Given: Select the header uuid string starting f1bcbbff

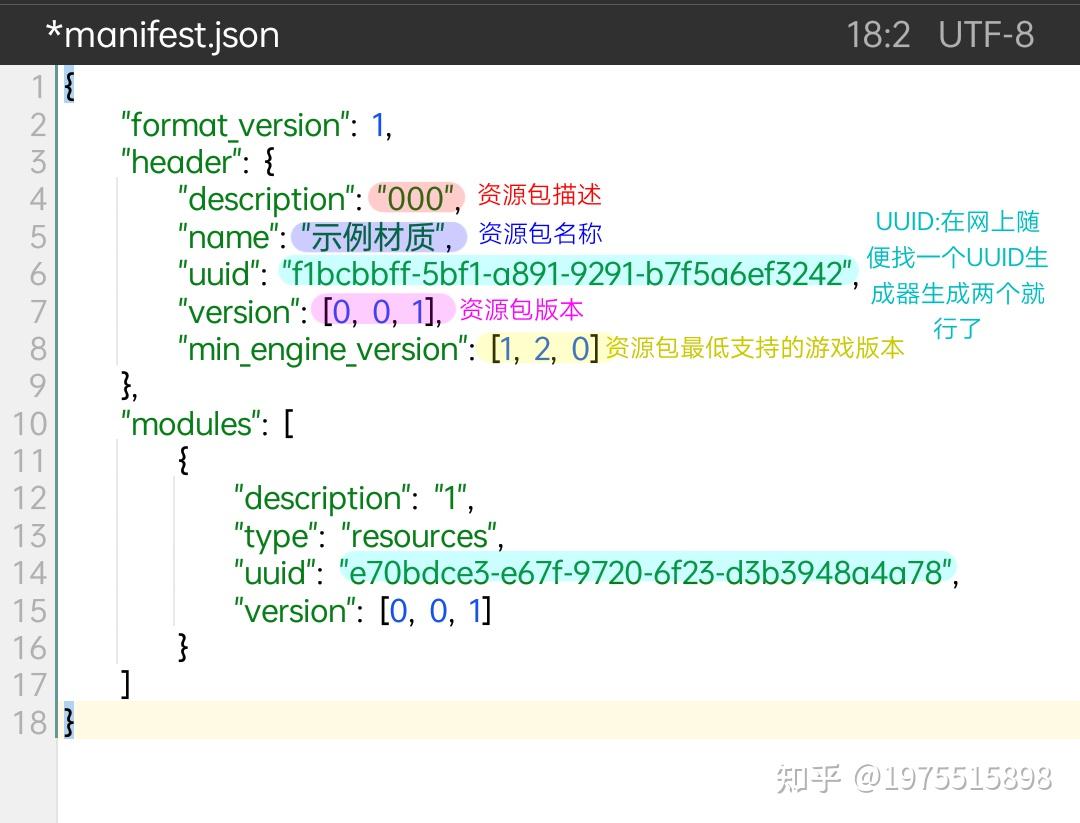Looking at the screenshot, I should 568,273.
